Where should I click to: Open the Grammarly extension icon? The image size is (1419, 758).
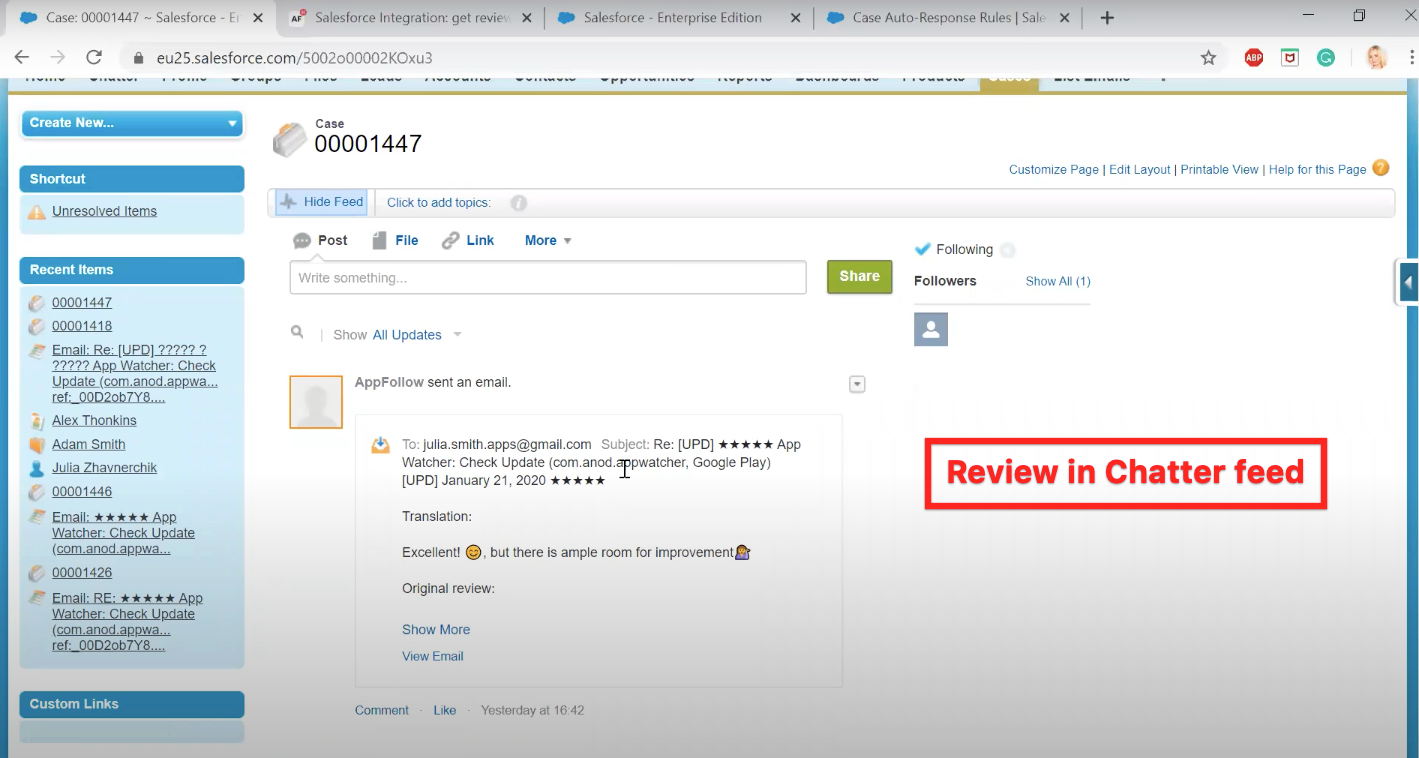(x=1326, y=58)
